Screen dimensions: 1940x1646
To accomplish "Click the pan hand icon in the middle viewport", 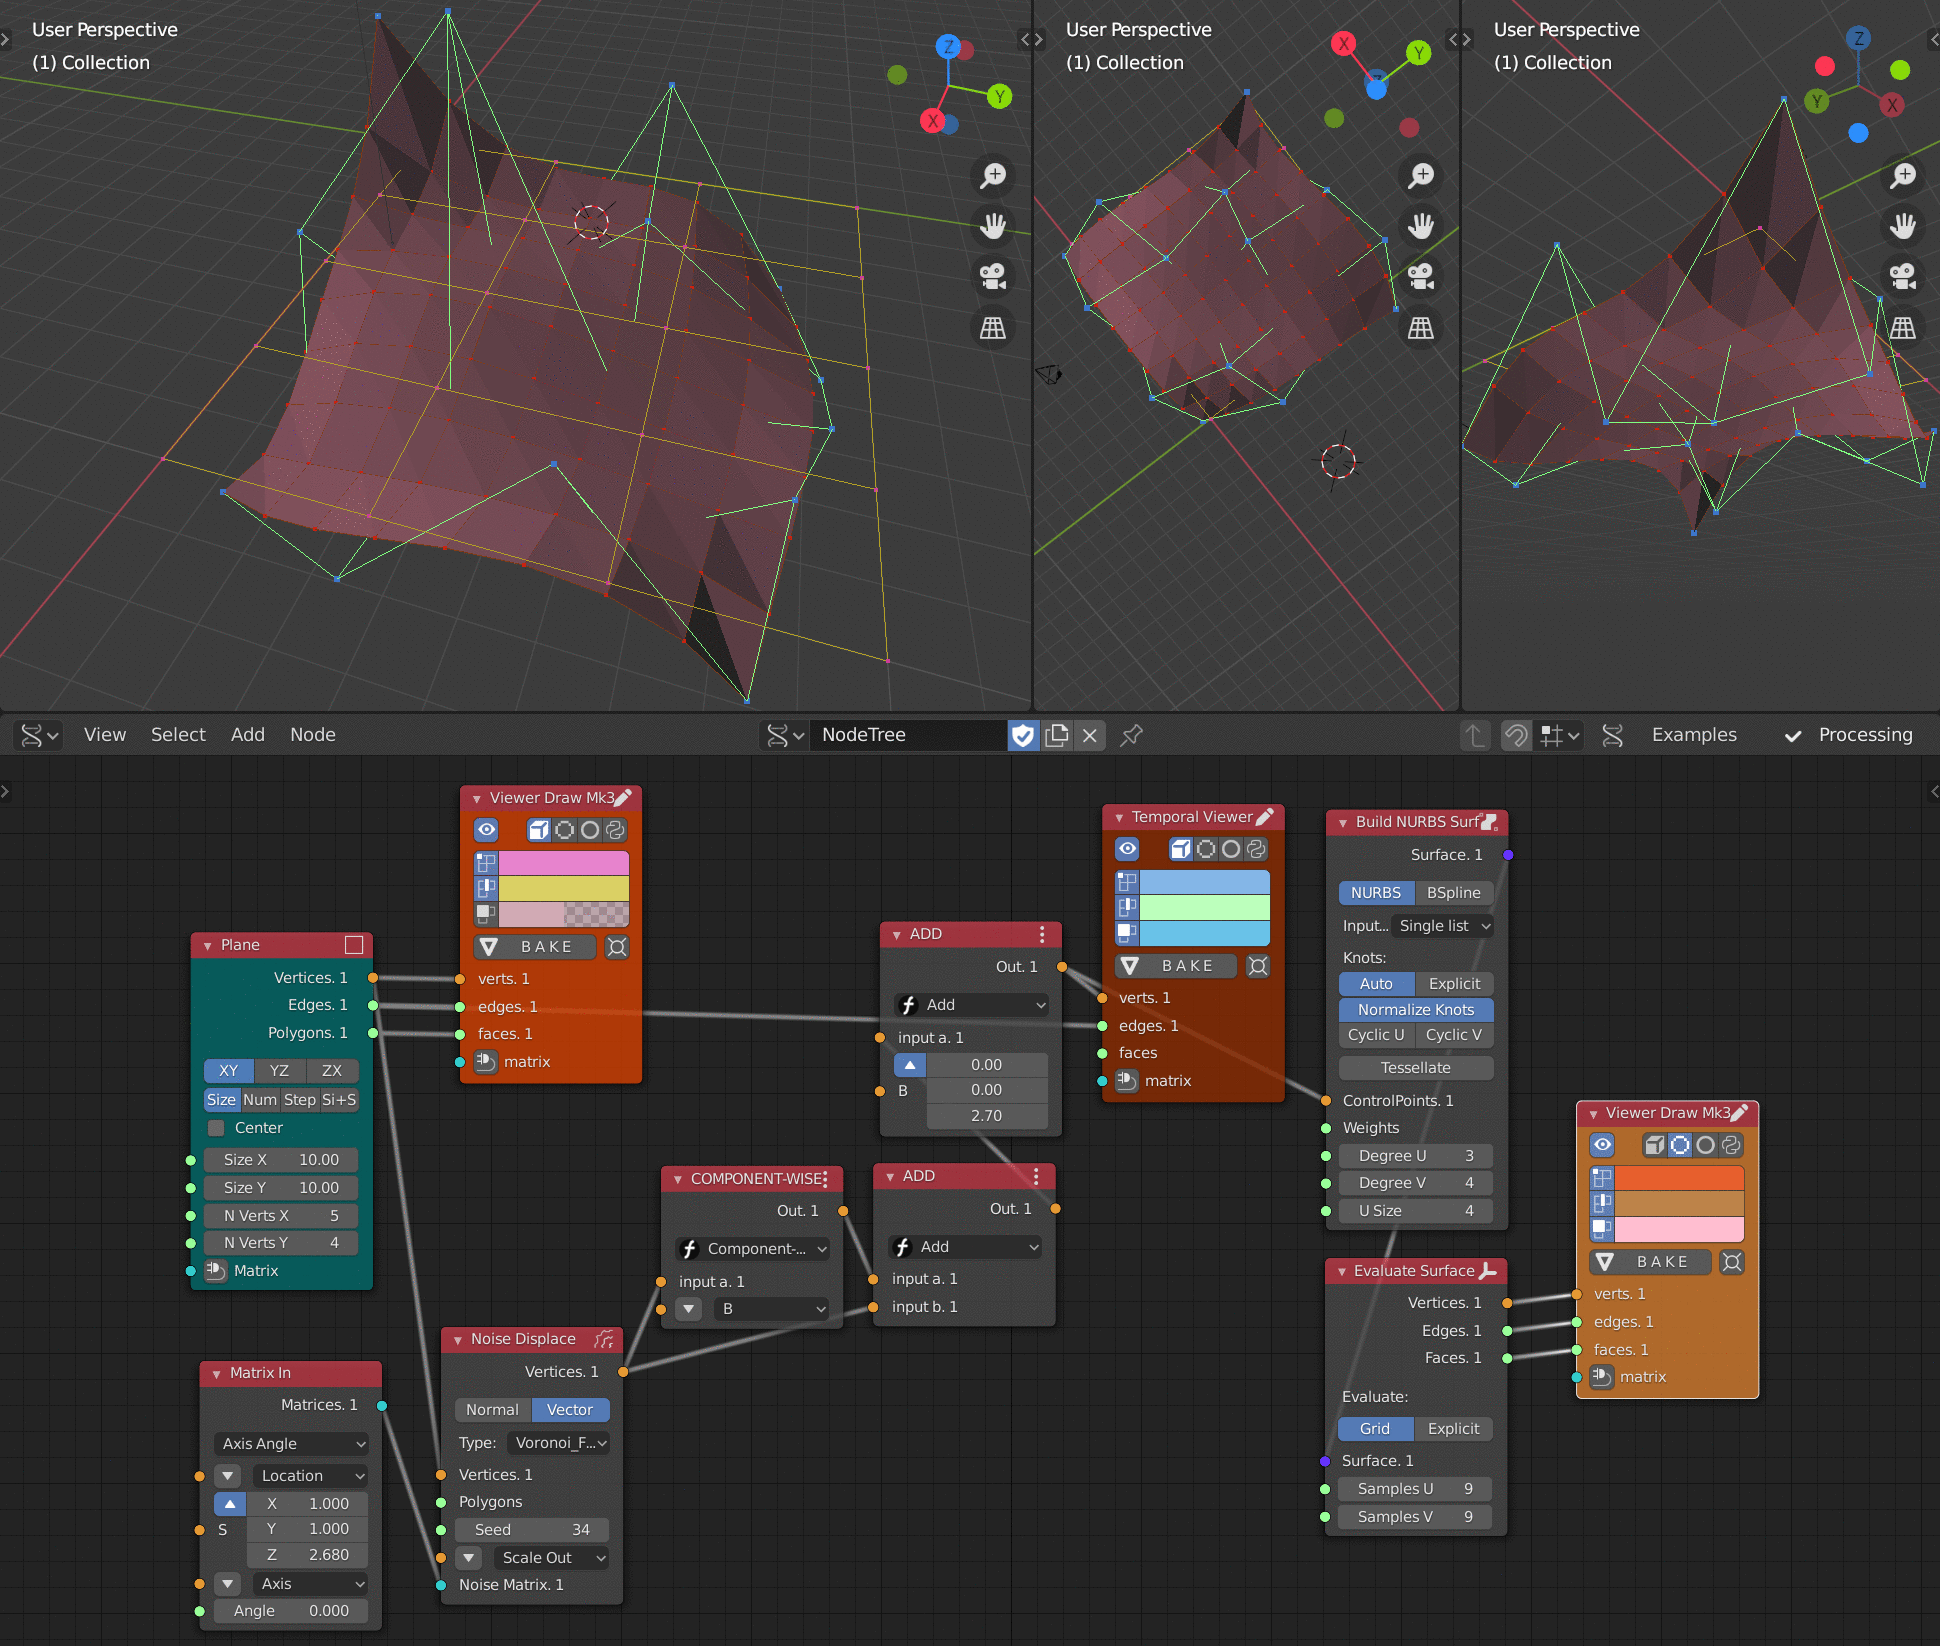I will pos(1421,226).
